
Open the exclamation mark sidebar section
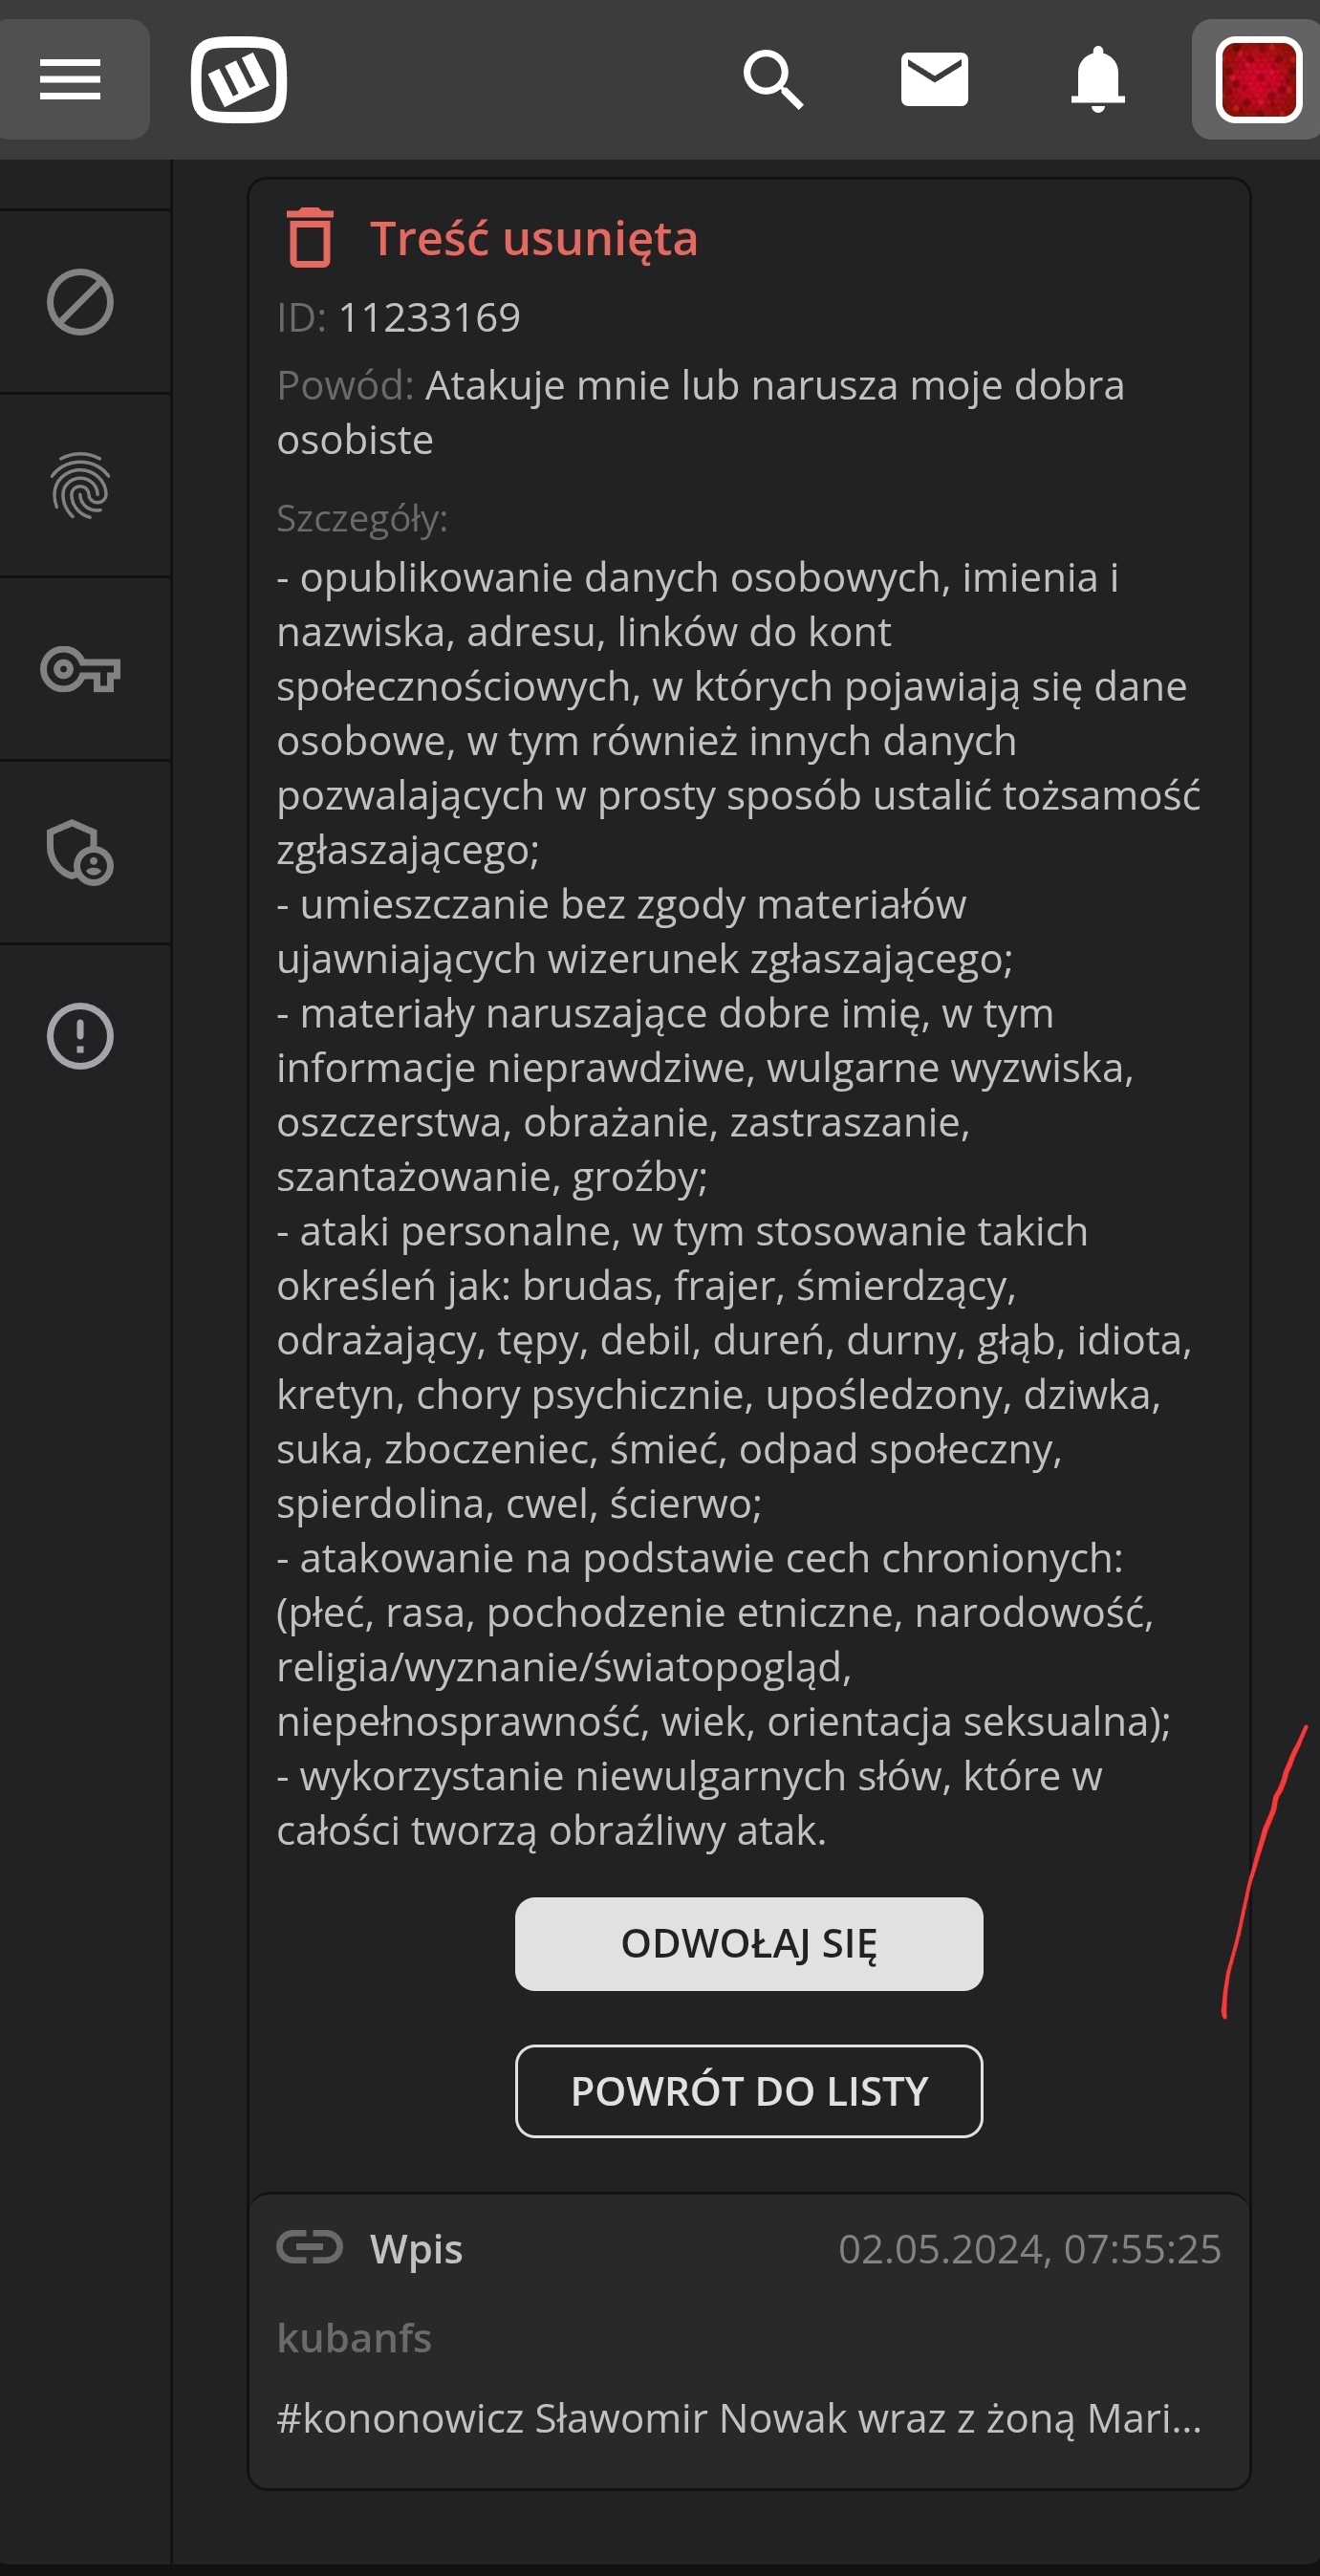80,1036
